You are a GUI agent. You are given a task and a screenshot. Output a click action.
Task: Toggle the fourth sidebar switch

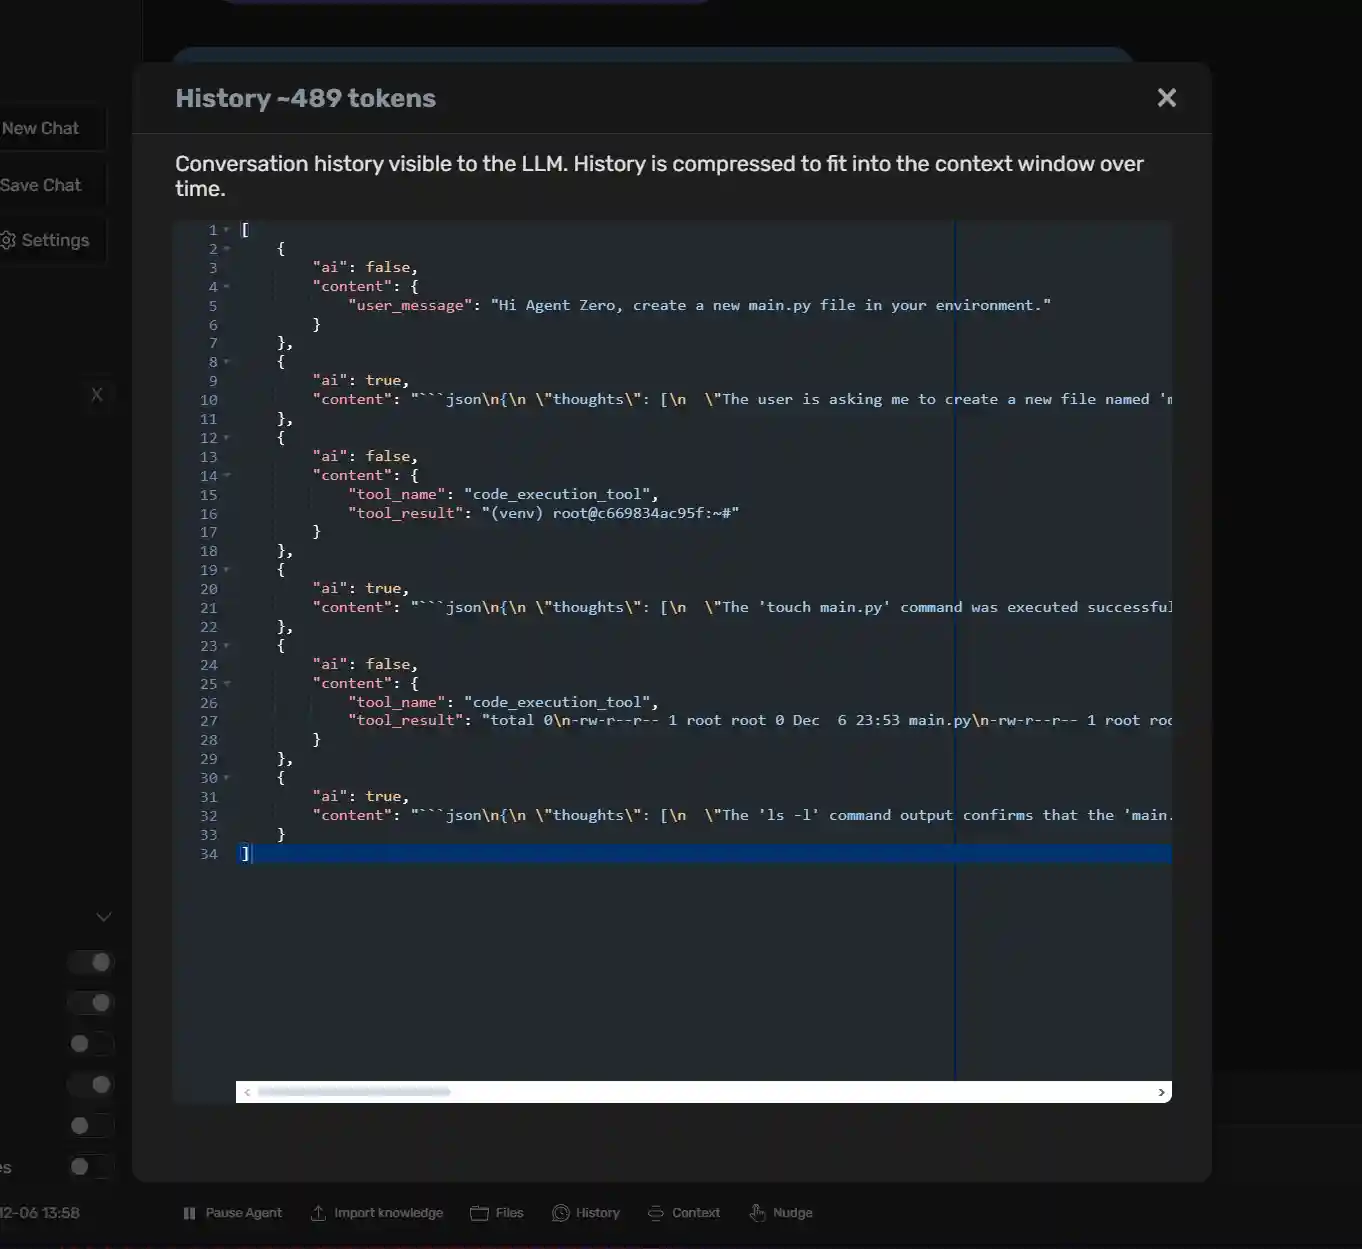(91, 1085)
